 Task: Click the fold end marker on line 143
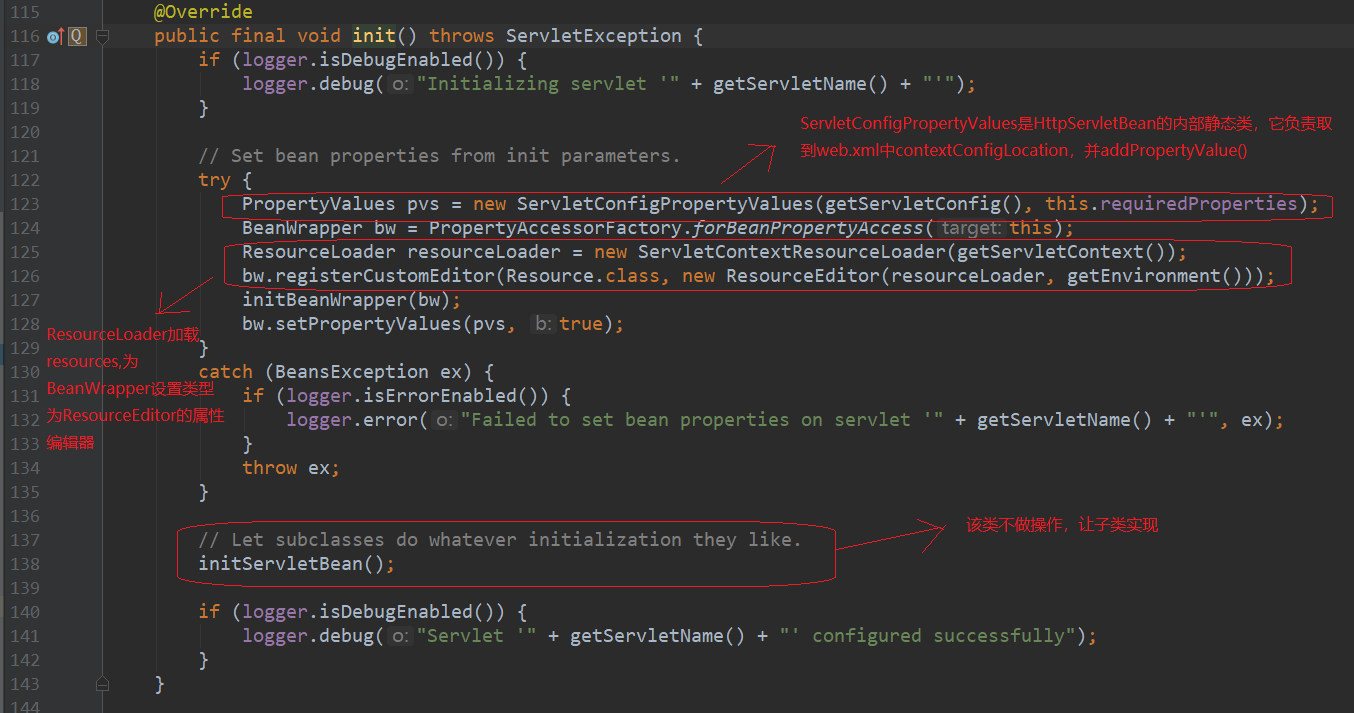pos(101,683)
